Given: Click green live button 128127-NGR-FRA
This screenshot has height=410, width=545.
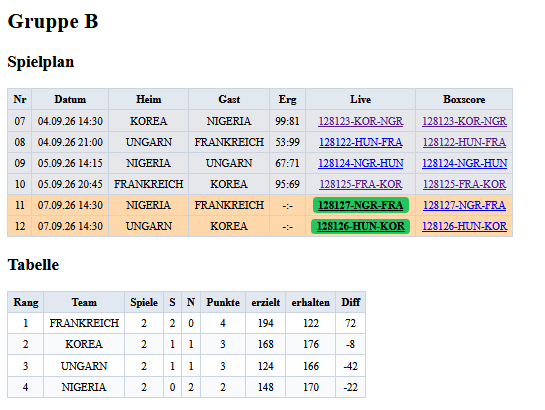Looking at the screenshot, I should point(360,205).
